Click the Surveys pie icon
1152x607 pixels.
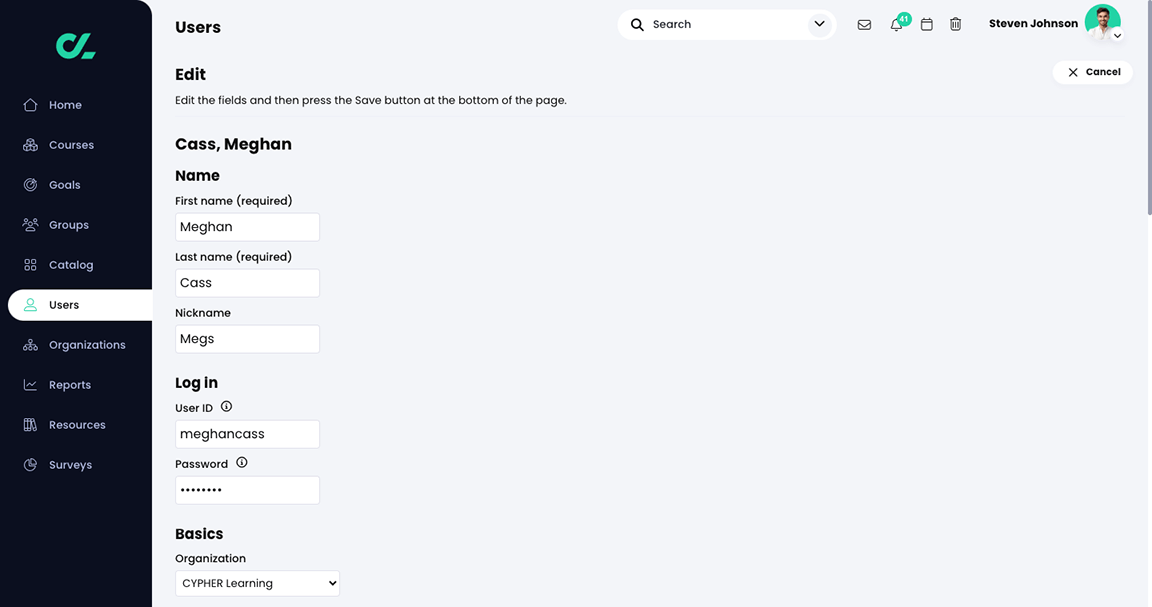point(30,464)
